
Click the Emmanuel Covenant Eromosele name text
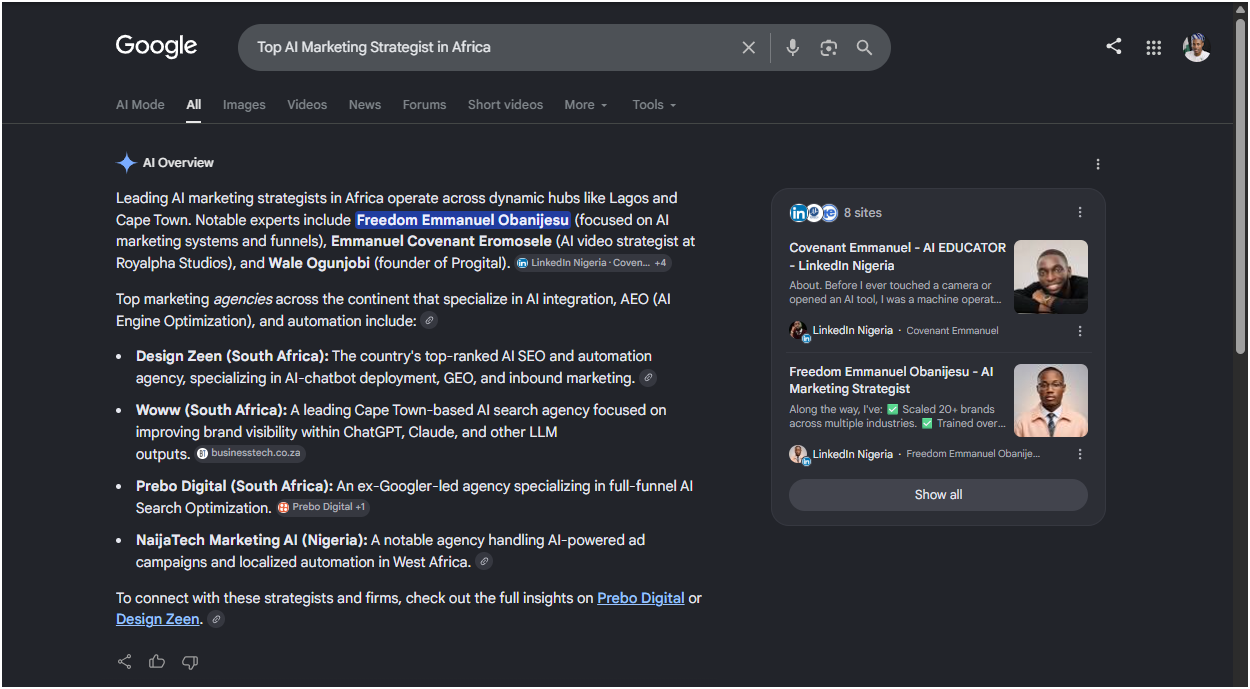point(441,241)
